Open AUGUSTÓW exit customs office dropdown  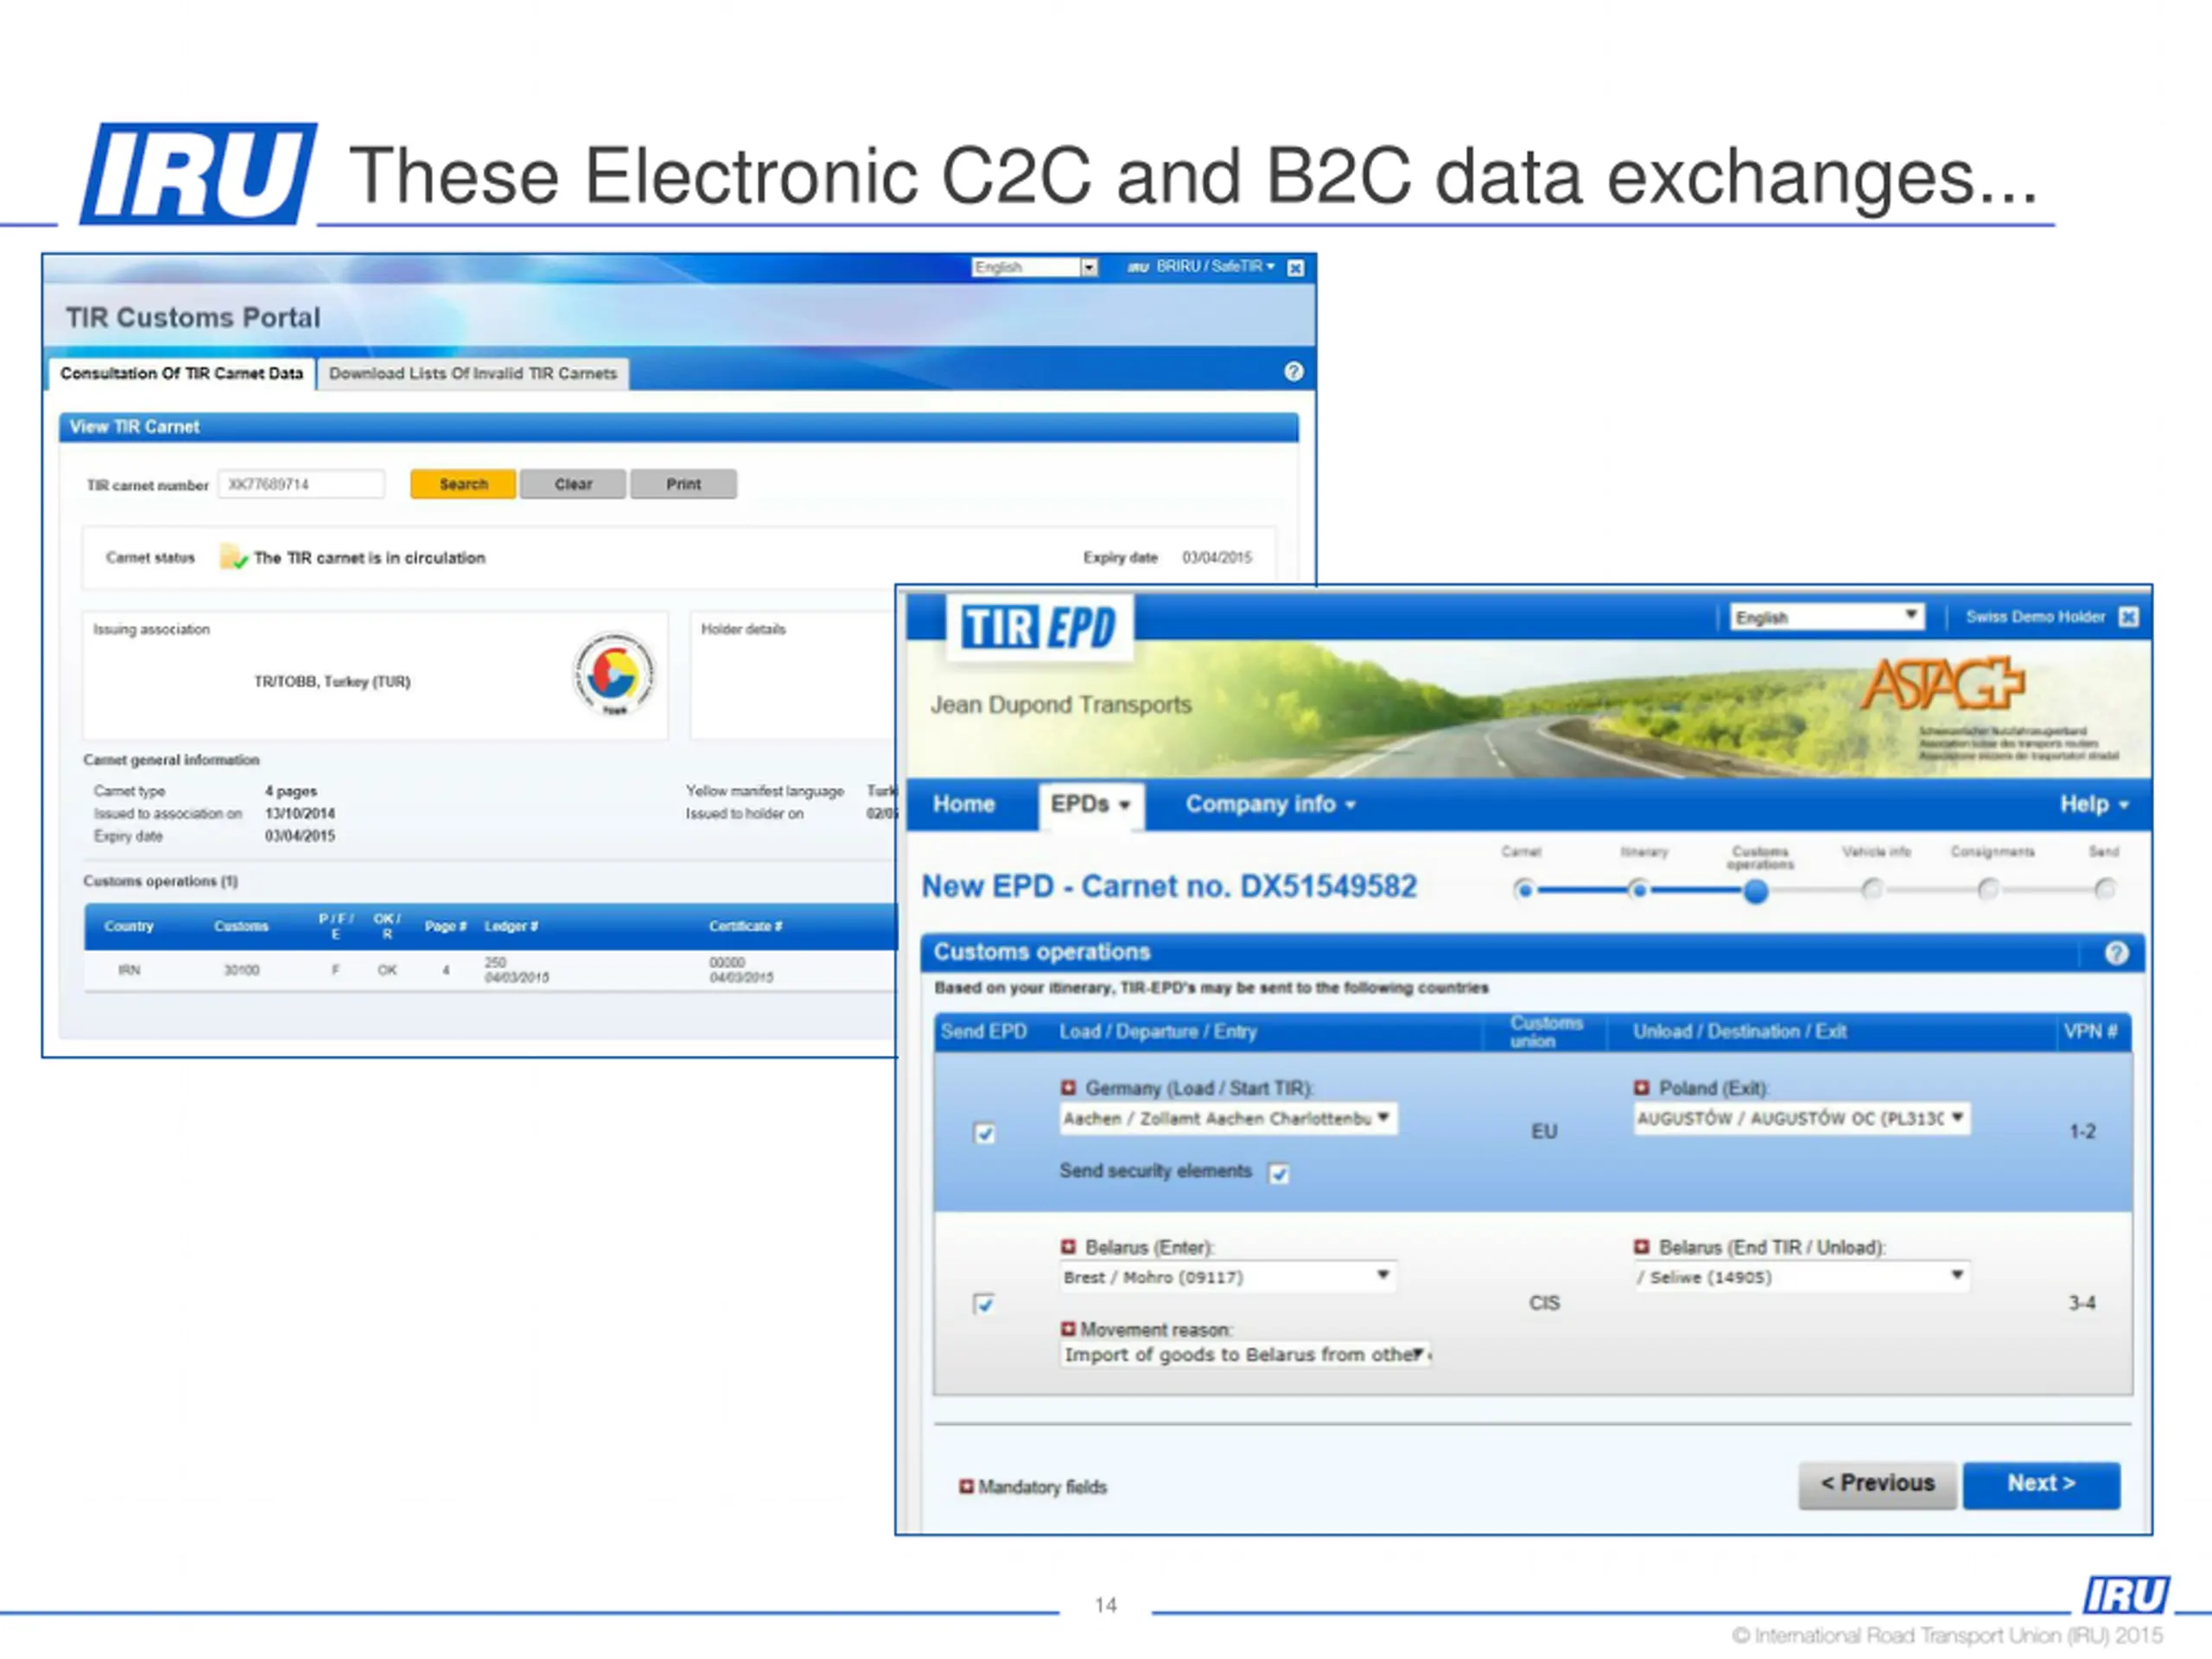pyautogui.click(x=1802, y=1118)
